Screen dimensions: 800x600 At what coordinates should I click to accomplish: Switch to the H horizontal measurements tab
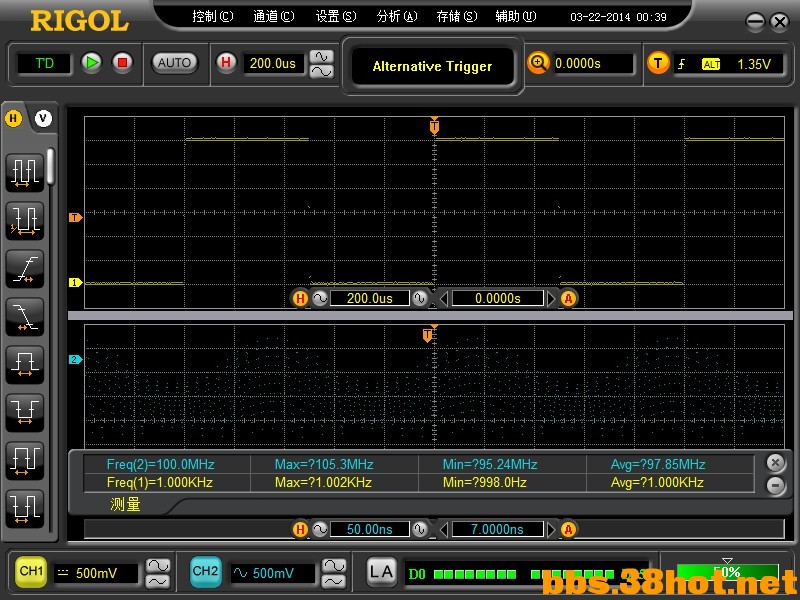[13, 119]
